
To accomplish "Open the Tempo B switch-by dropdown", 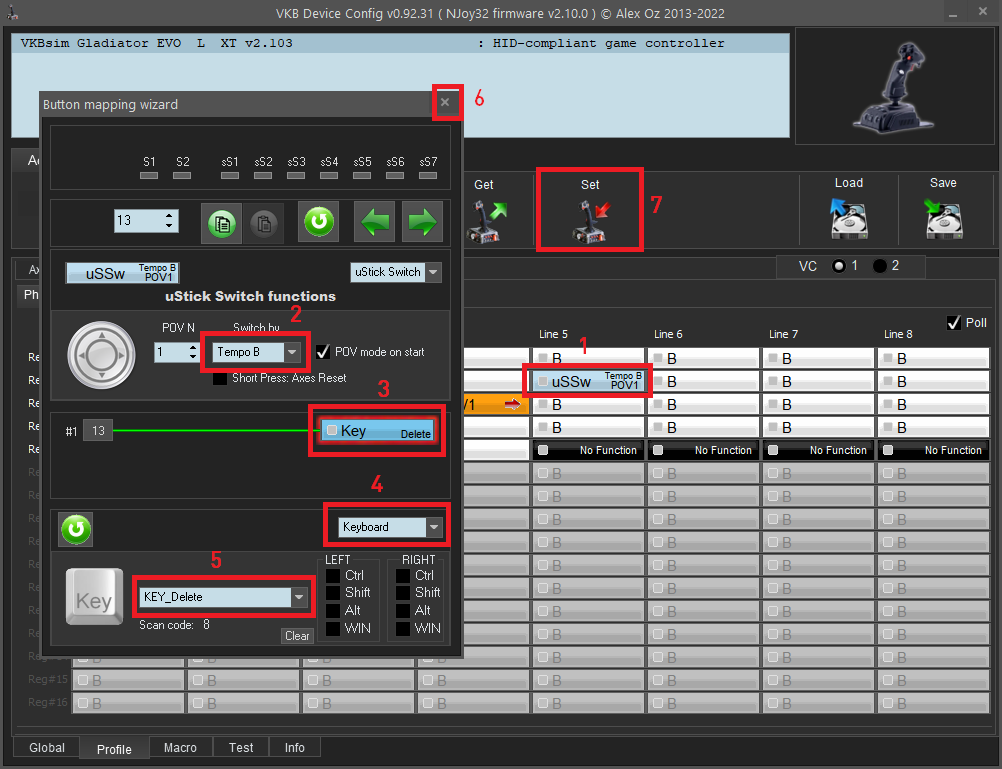I will [291, 352].
